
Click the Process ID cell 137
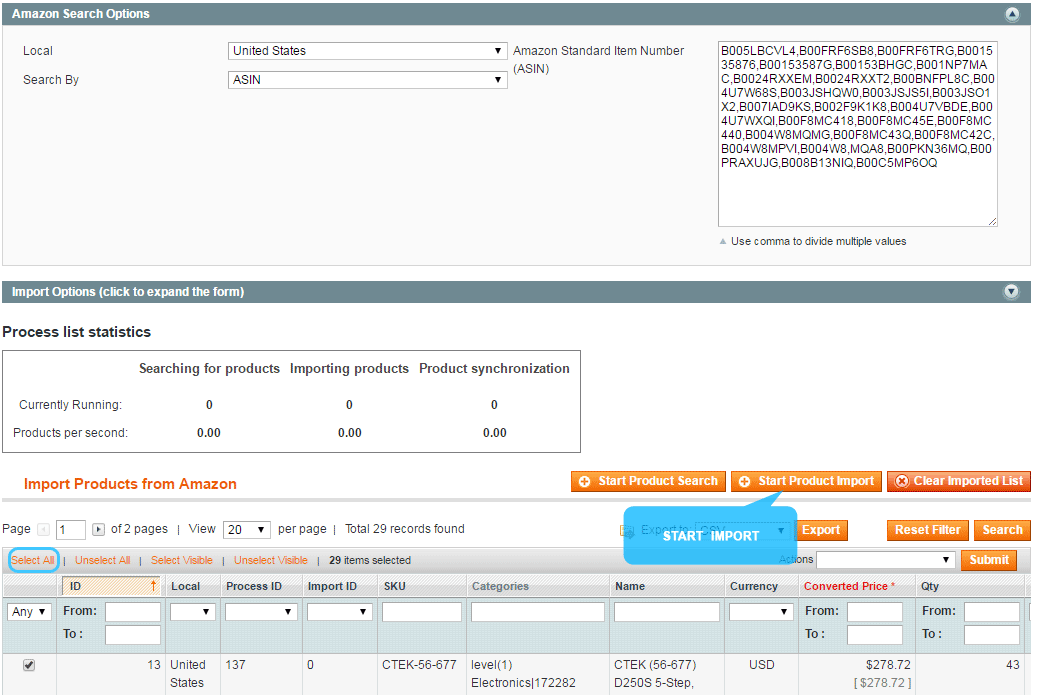pos(235,665)
